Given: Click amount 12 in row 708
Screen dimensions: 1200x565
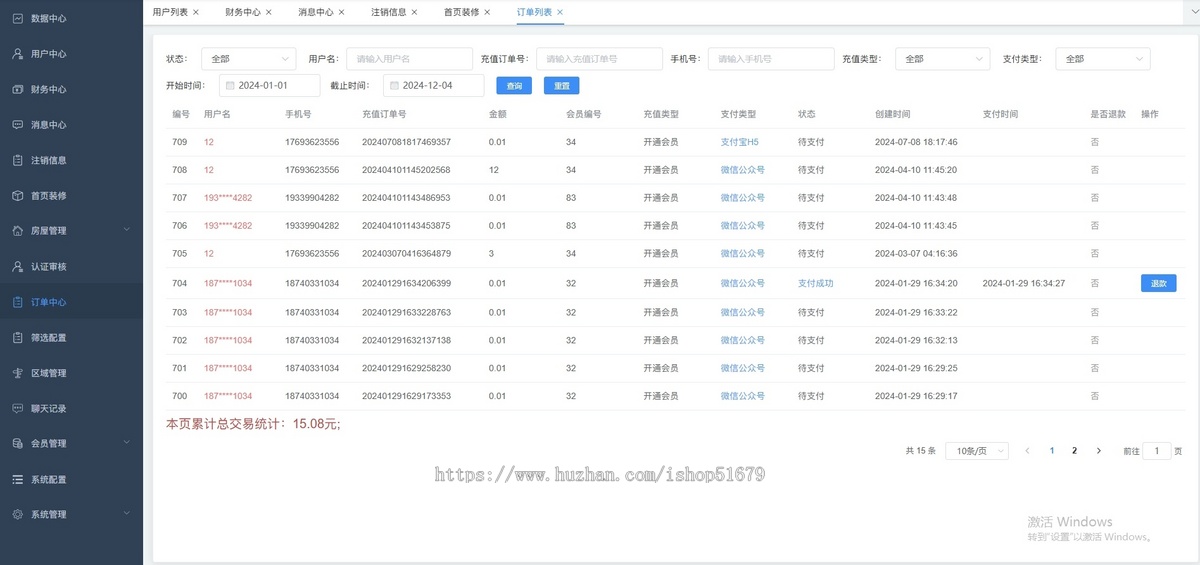Looking at the screenshot, I should [494, 170].
